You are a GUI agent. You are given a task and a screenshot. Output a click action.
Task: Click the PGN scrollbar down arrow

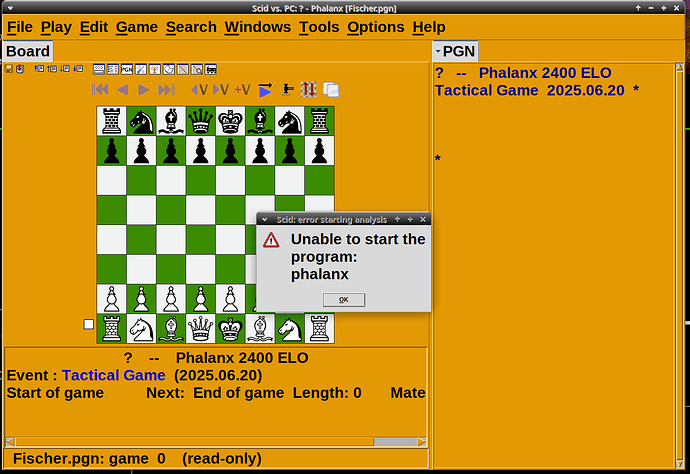[x=679, y=464]
